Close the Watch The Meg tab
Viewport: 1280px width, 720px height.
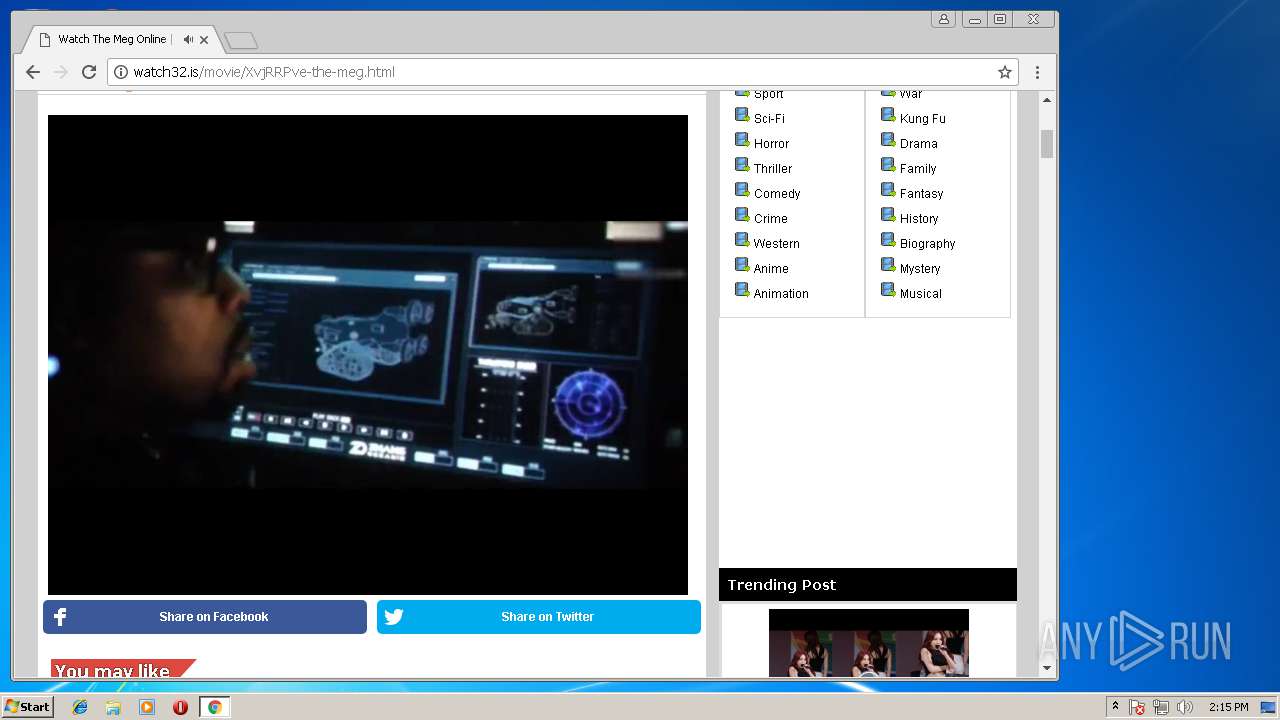click(x=204, y=40)
